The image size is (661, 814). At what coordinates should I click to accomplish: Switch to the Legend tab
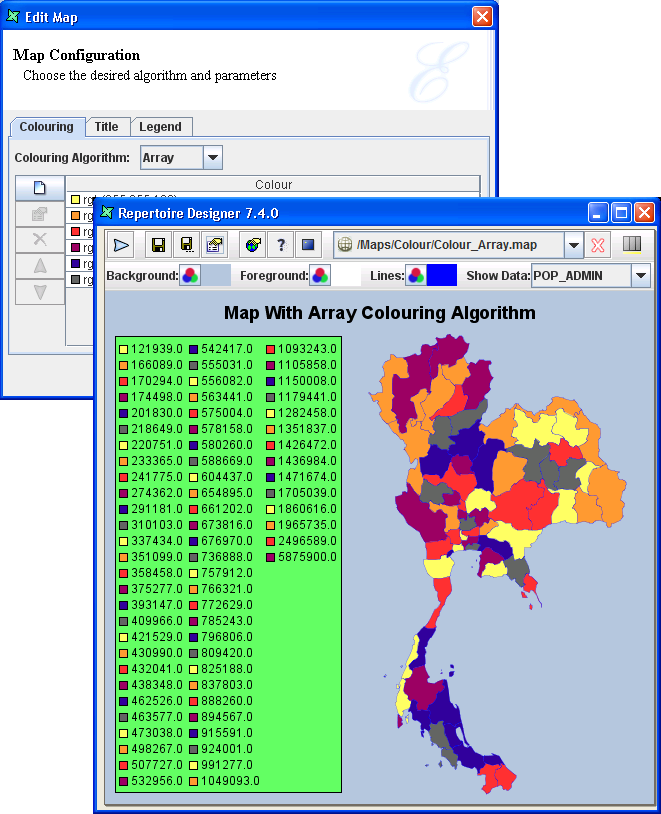[x=160, y=127]
